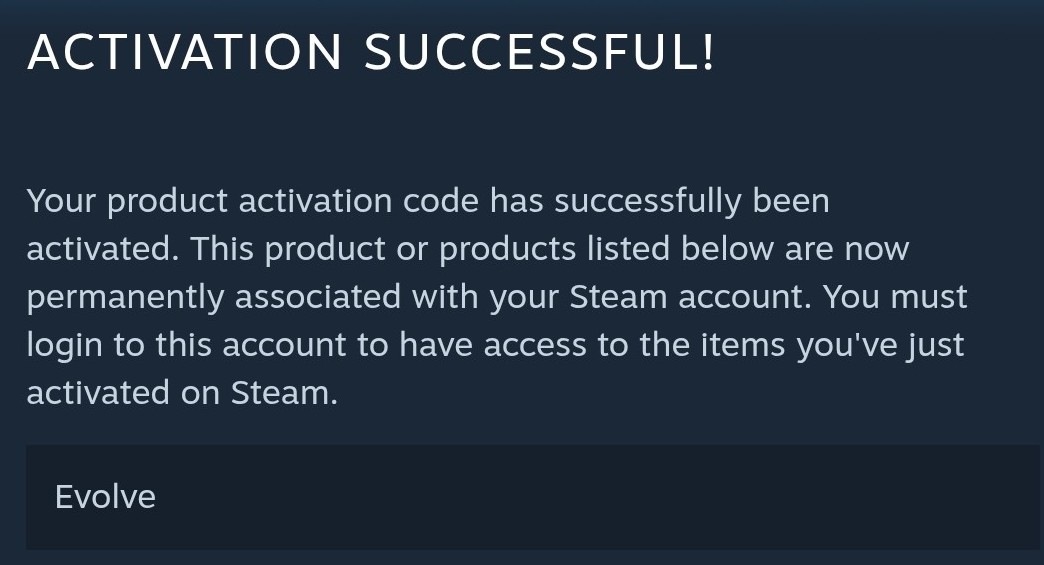
Task: Click the word SUCCESSFUL! in the title
Action: [x=540, y=52]
